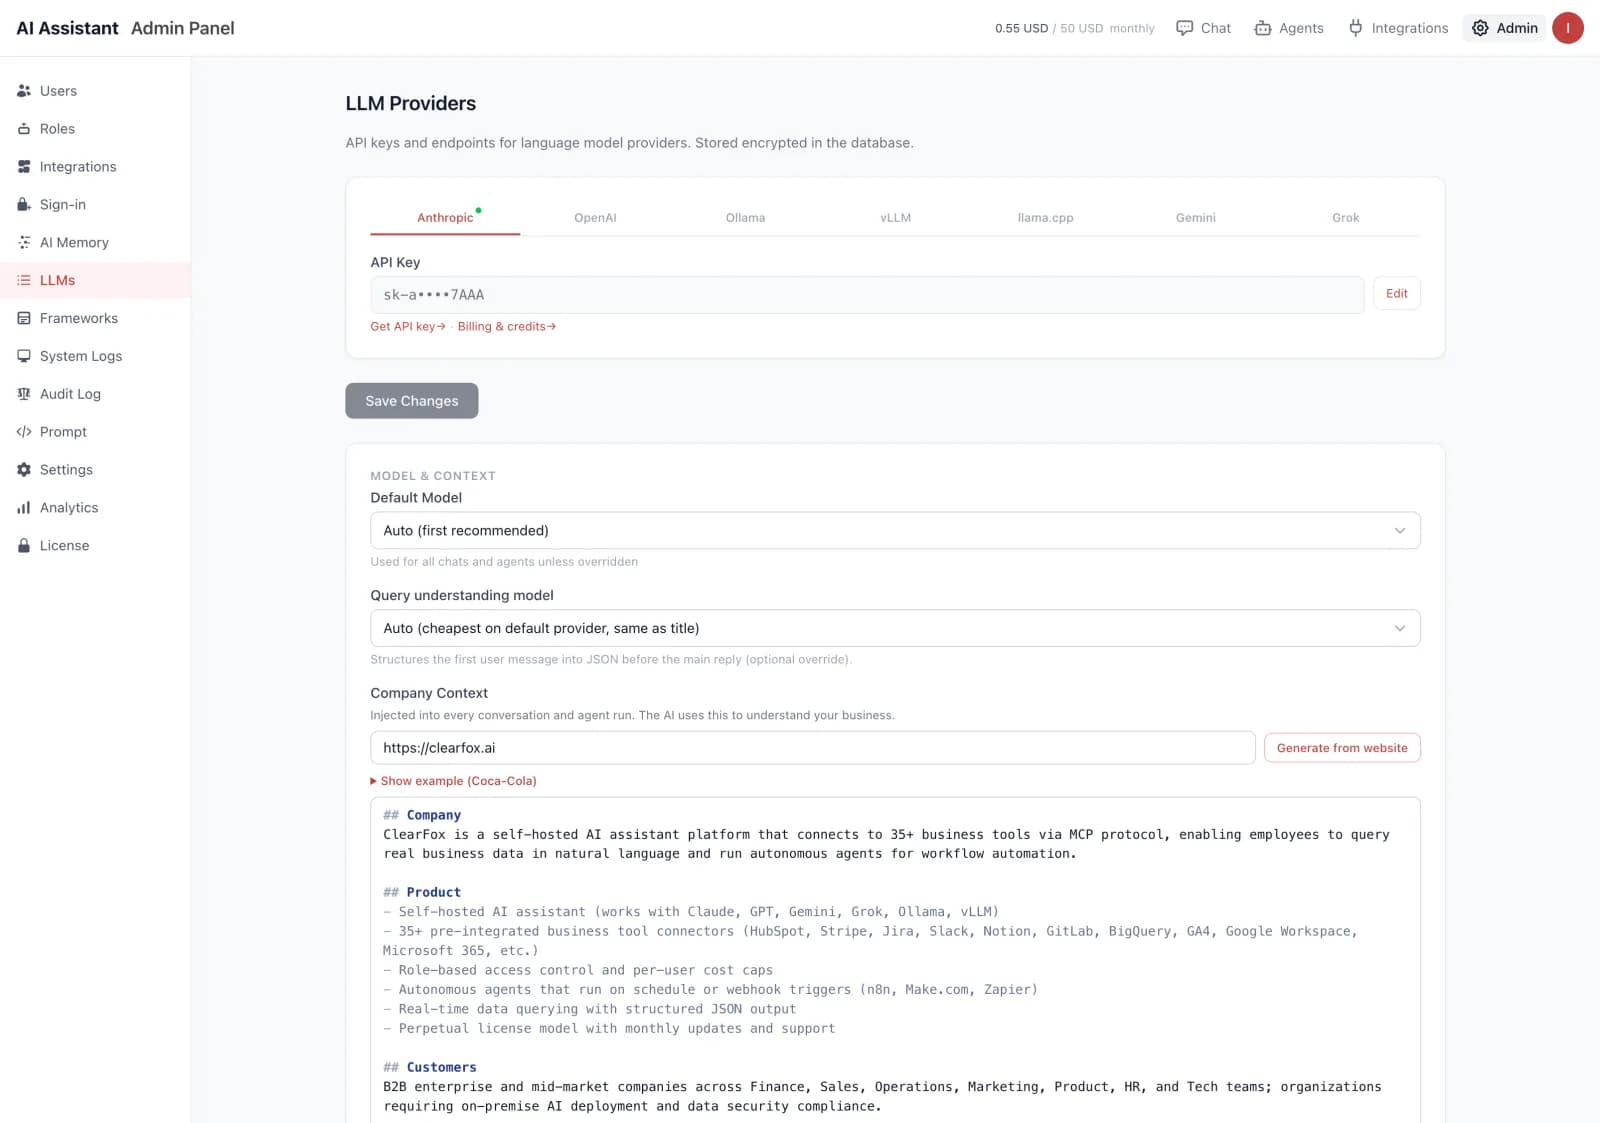Viewport: 1600px width, 1123px height.
Task: Switch to the Gemini provider tab
Action: 1195,218
